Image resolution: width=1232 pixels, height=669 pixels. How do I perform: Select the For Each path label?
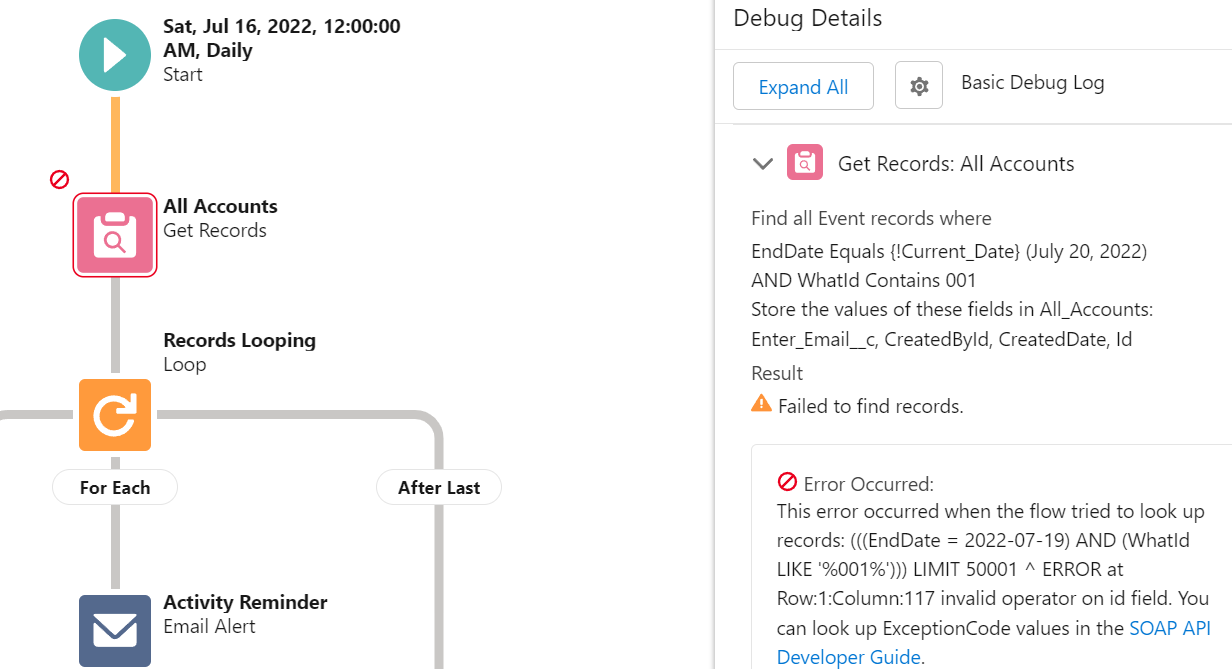(x=114, y=487)
